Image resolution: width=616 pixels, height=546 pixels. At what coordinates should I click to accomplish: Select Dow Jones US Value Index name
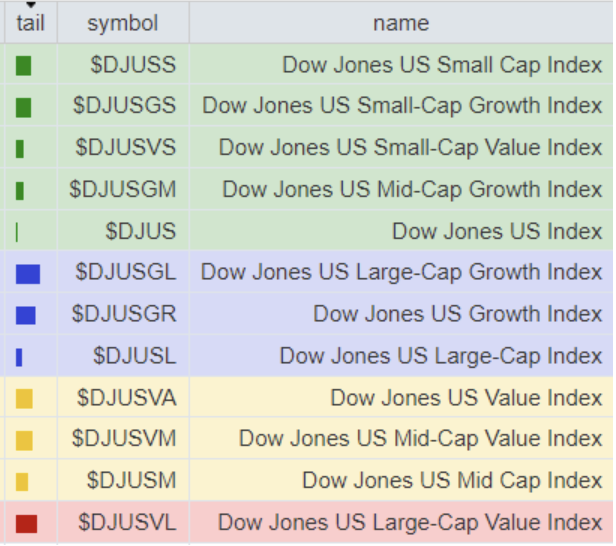466,398
